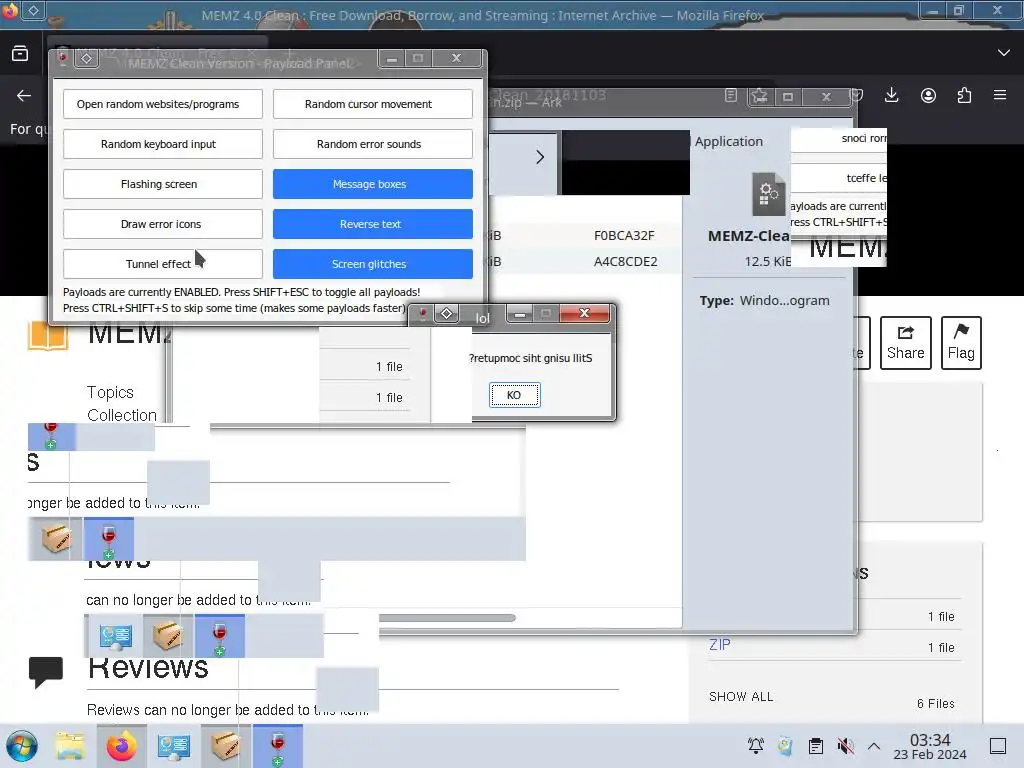Click the Share button on Archive page
This screenshot has width=1024, height=768.
tap(905, 343)
